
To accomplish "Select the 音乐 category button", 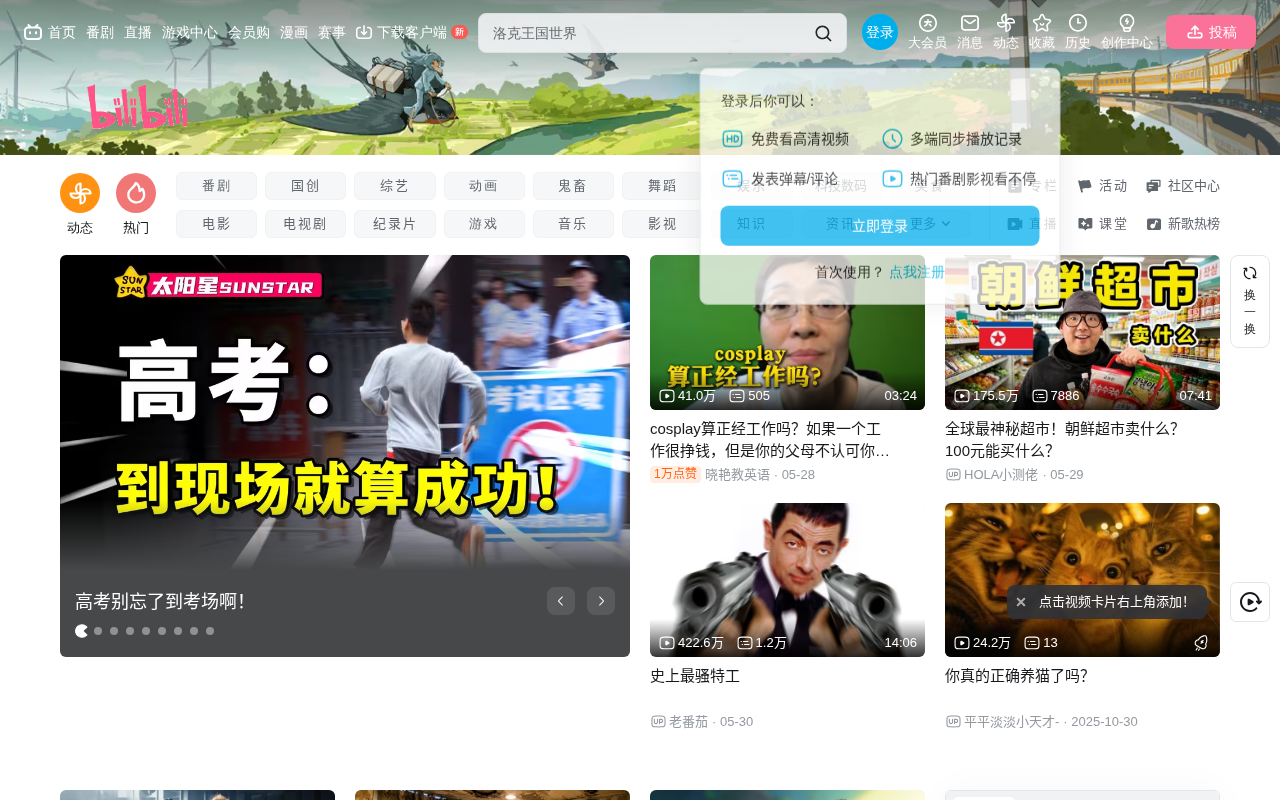I will pyautogui.click(x=573, y=224).
